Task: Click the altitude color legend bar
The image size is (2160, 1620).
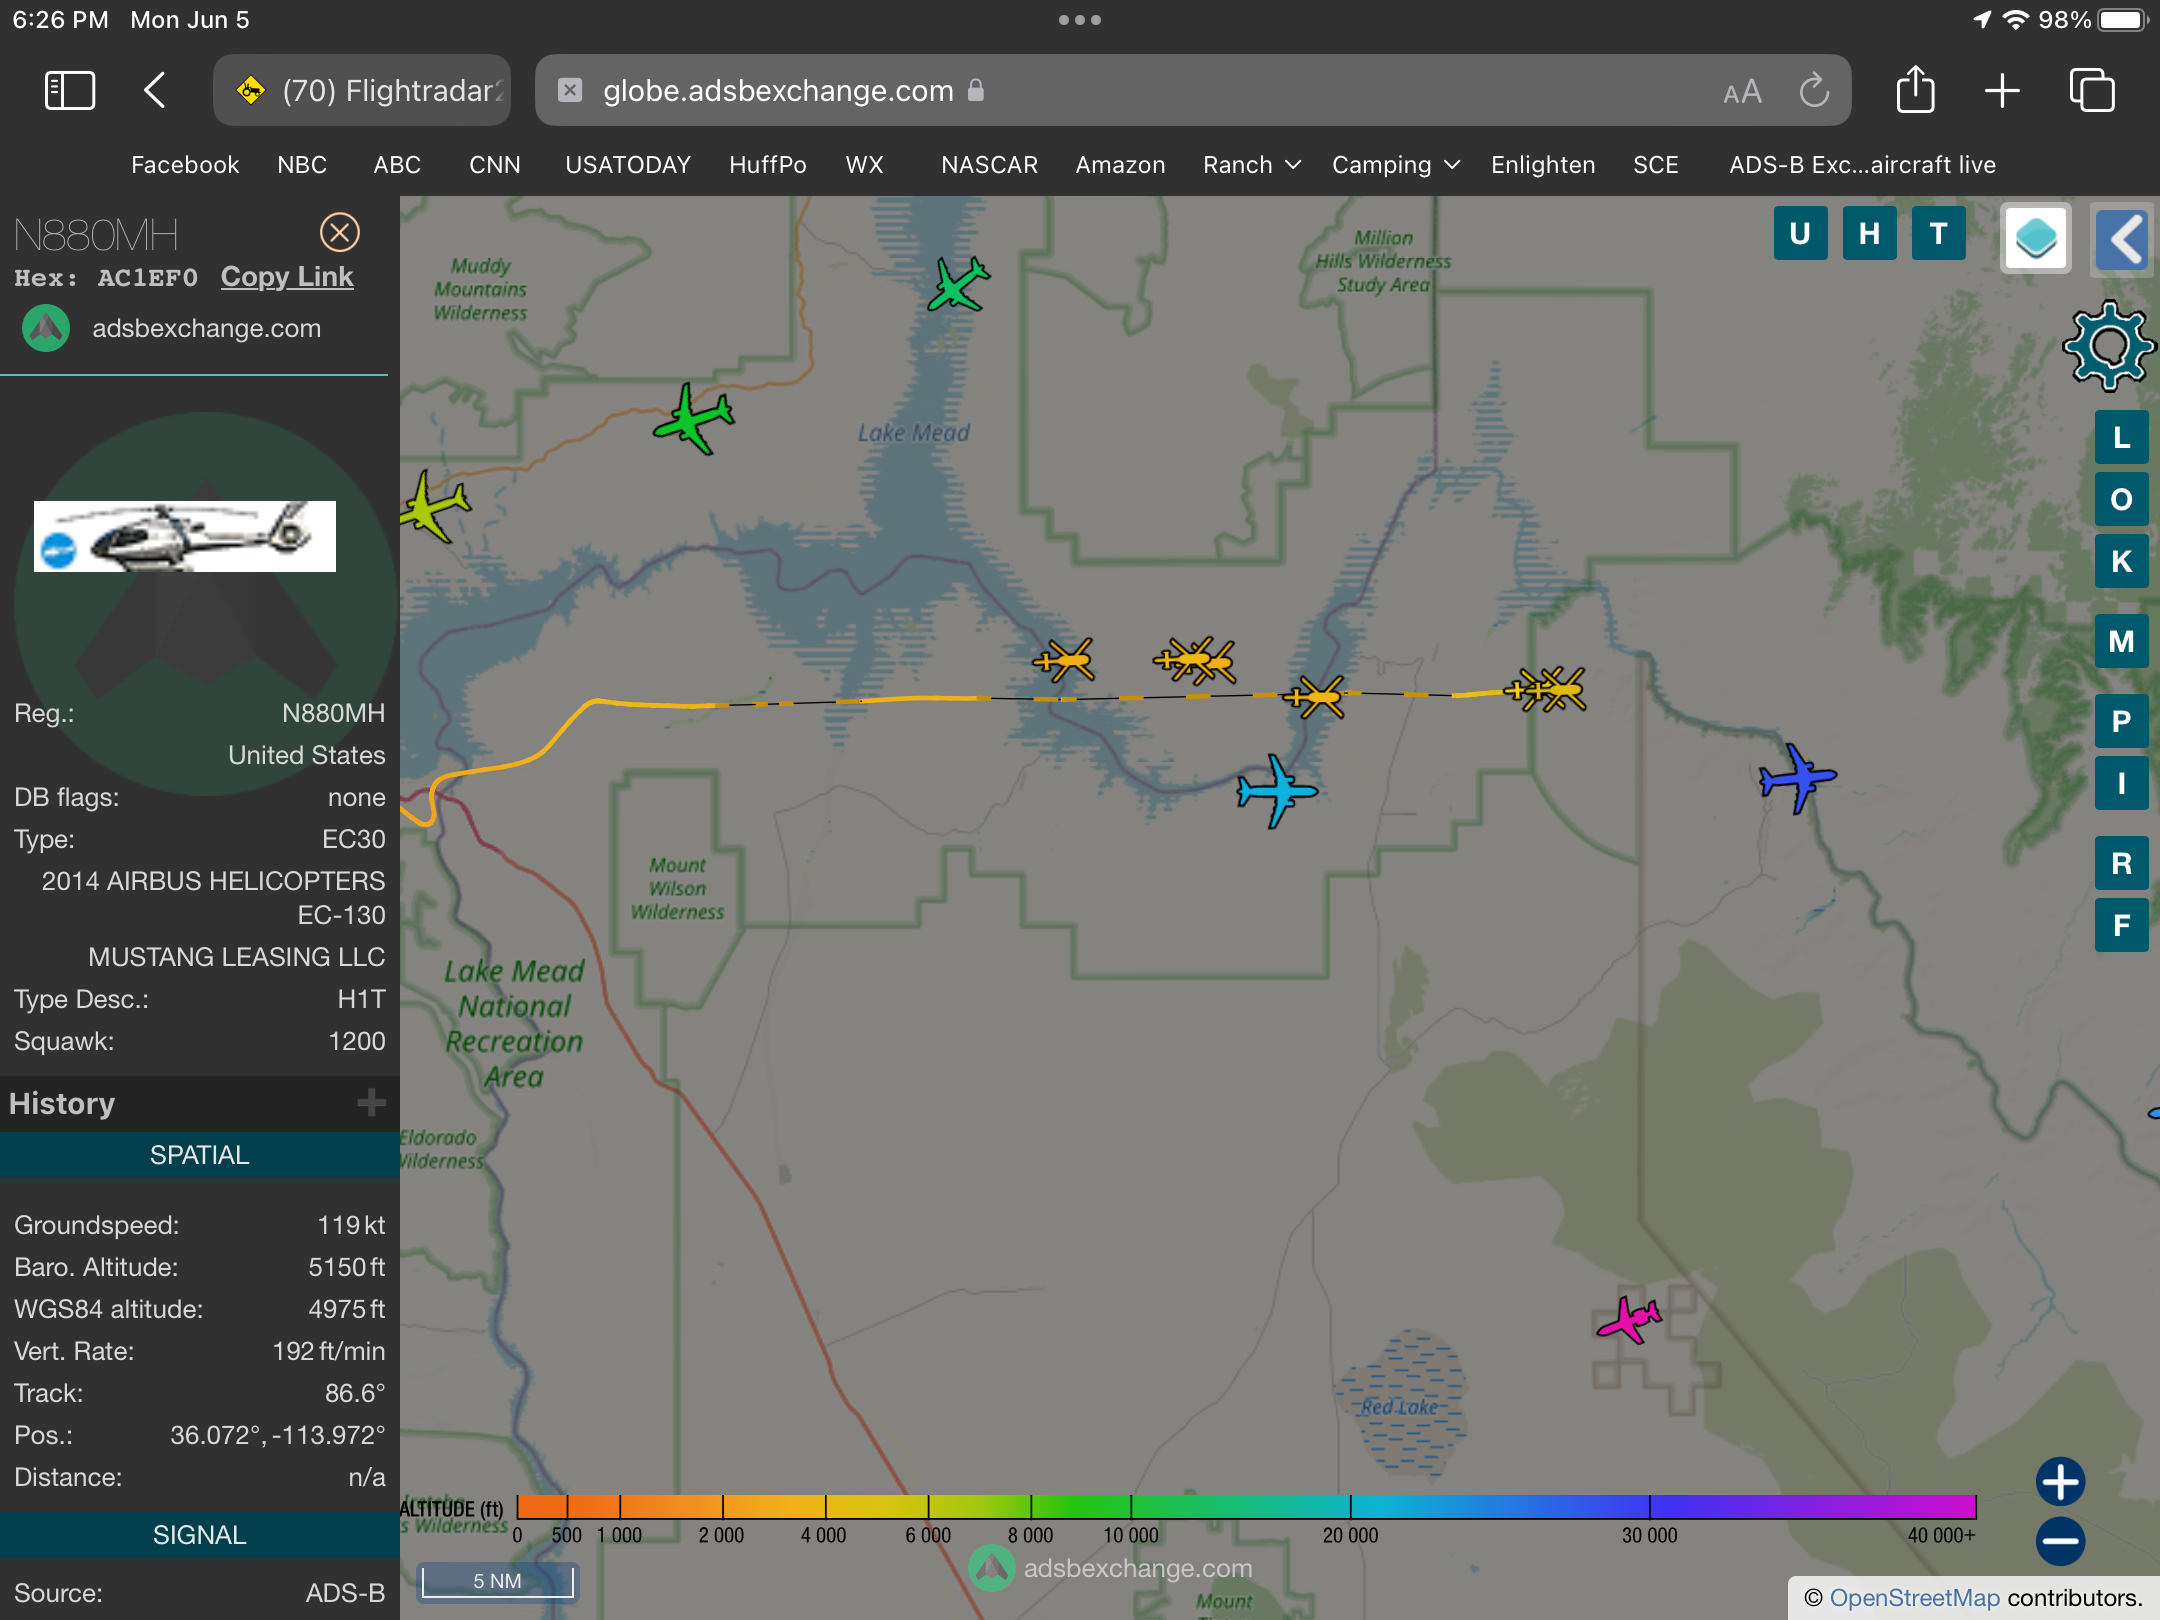Action: point(1246,1507)
